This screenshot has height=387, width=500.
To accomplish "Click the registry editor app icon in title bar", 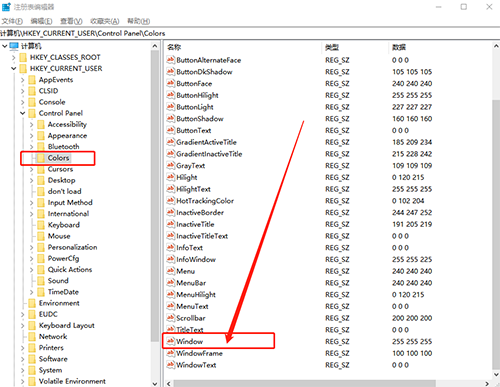I will point(6,7).
